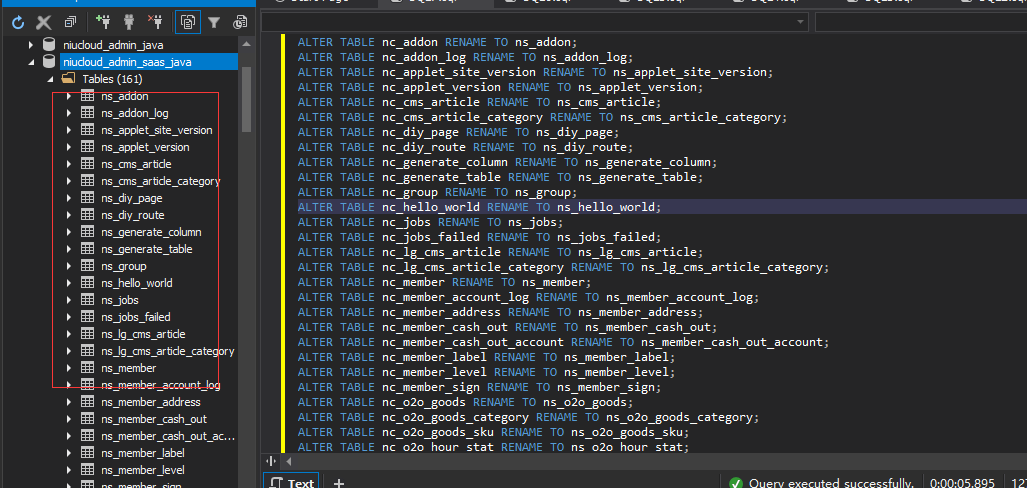This screenshot has width=1027, height=488.
Task: Click the nc_hello_world rename line in editor
Action: (479, 207)
